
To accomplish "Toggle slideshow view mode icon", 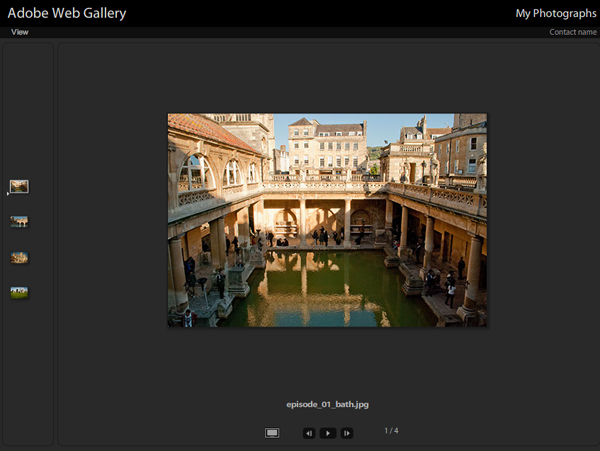I will tap(272, 433).
